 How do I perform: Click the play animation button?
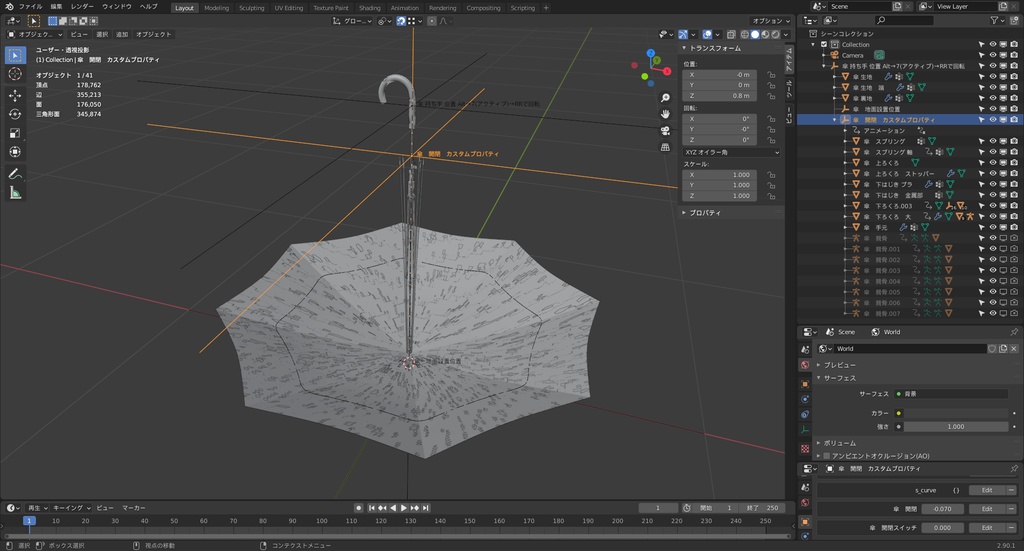click(x=405, y=508)
